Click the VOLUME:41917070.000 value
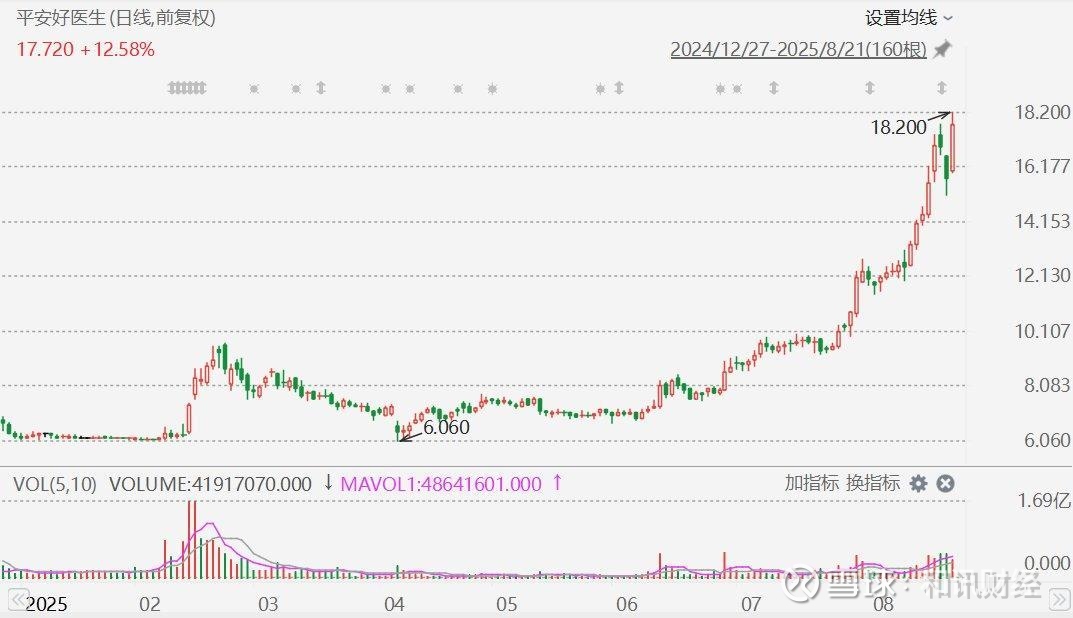The height and width of the screenshot is (618, 1073). (210, 484)
